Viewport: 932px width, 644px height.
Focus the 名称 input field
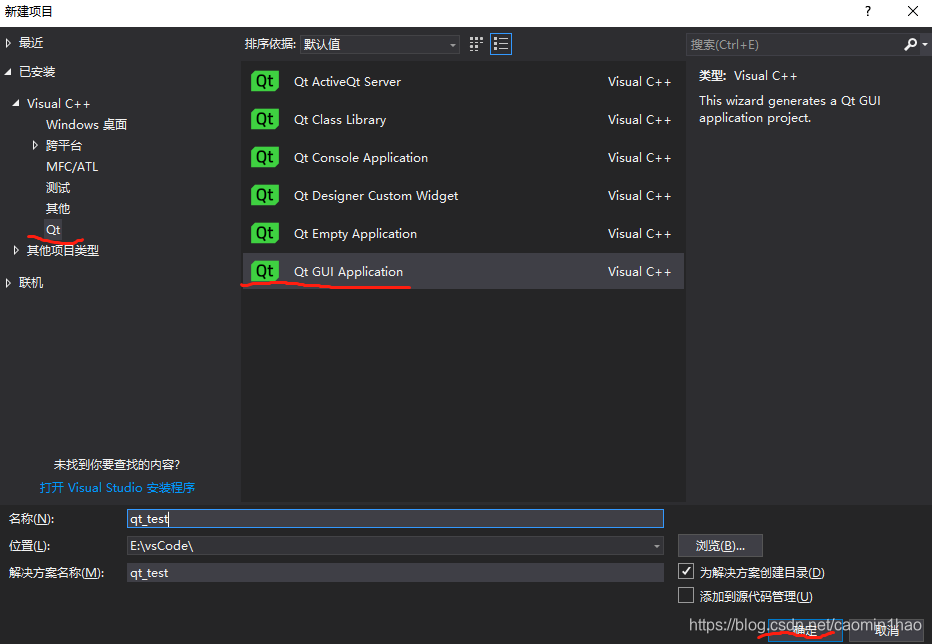tap(395, 519)
